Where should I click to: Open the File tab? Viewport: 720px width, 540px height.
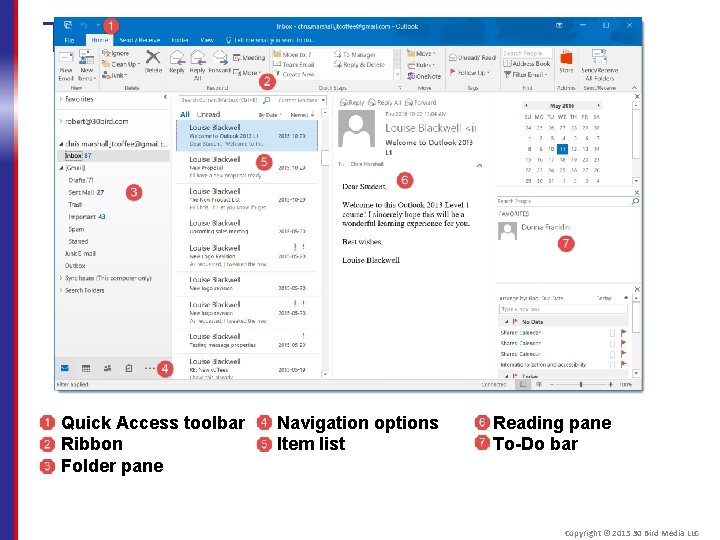click(69, 40)
